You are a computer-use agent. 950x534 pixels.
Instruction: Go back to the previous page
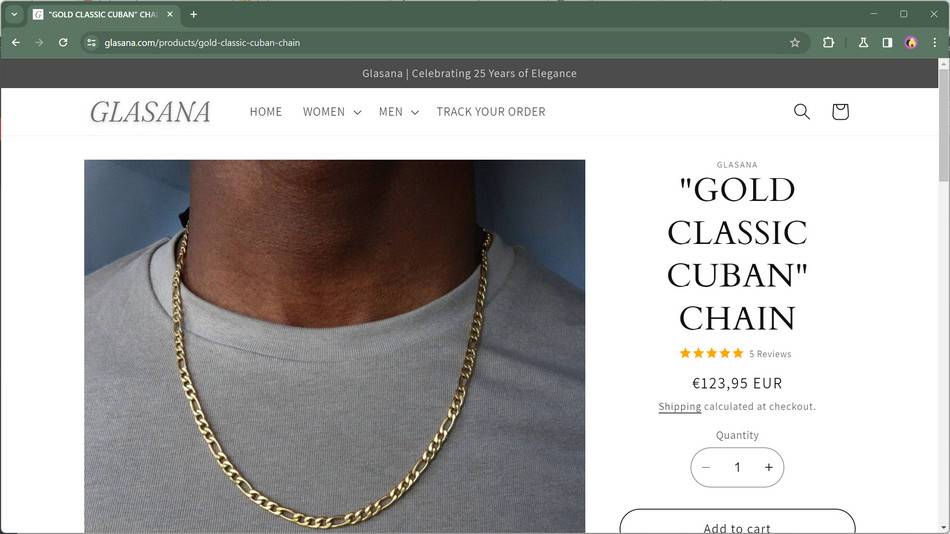(15, 43)
